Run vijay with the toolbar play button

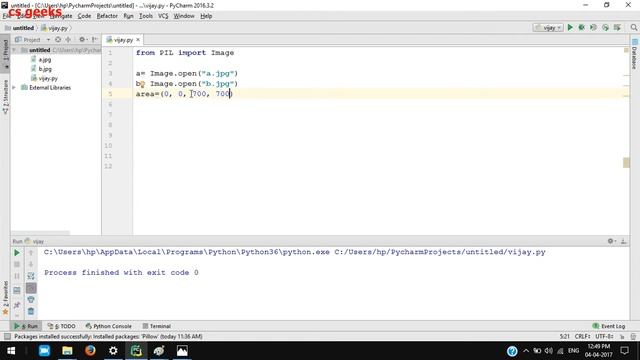pyautogui.click(x=570, y=27)
